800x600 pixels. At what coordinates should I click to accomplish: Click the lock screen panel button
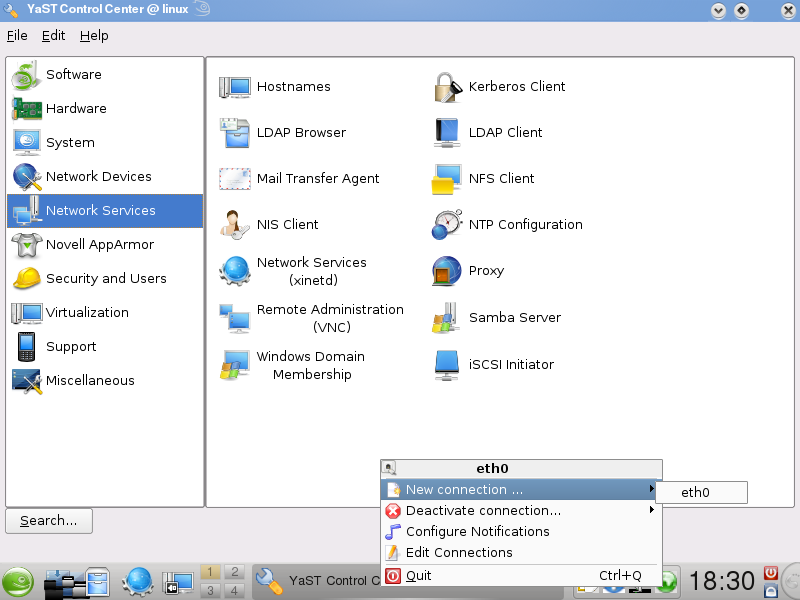[x=770, y=591]
